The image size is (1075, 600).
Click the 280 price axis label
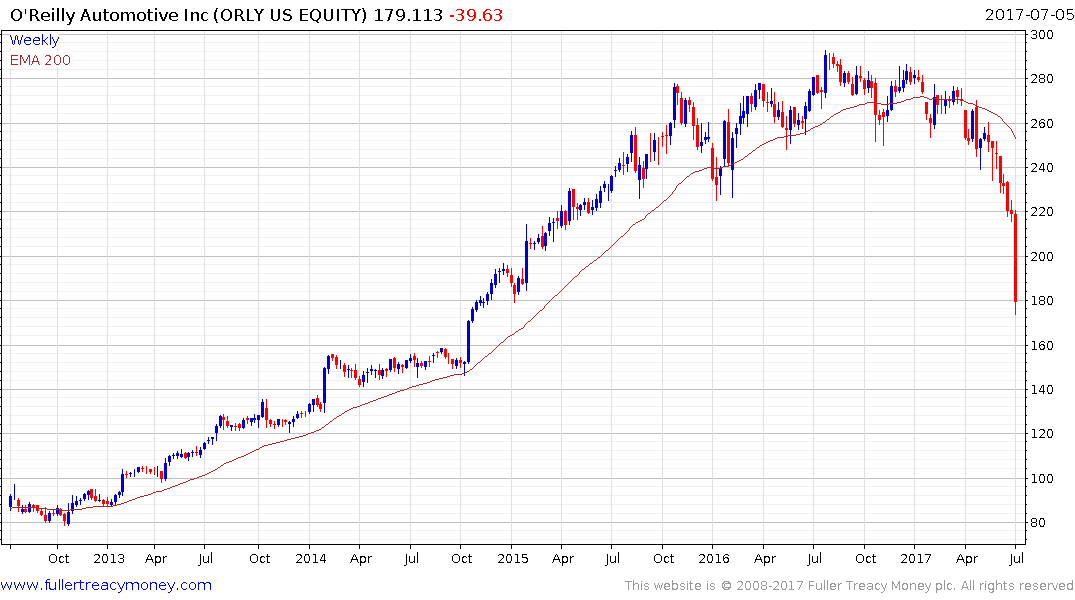[x=1042, y=79]
